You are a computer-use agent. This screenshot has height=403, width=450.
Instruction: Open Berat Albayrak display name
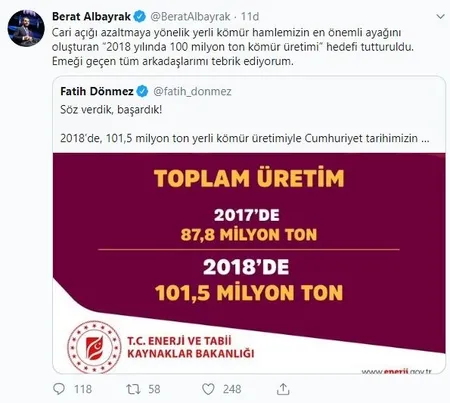tap(91, 17)
